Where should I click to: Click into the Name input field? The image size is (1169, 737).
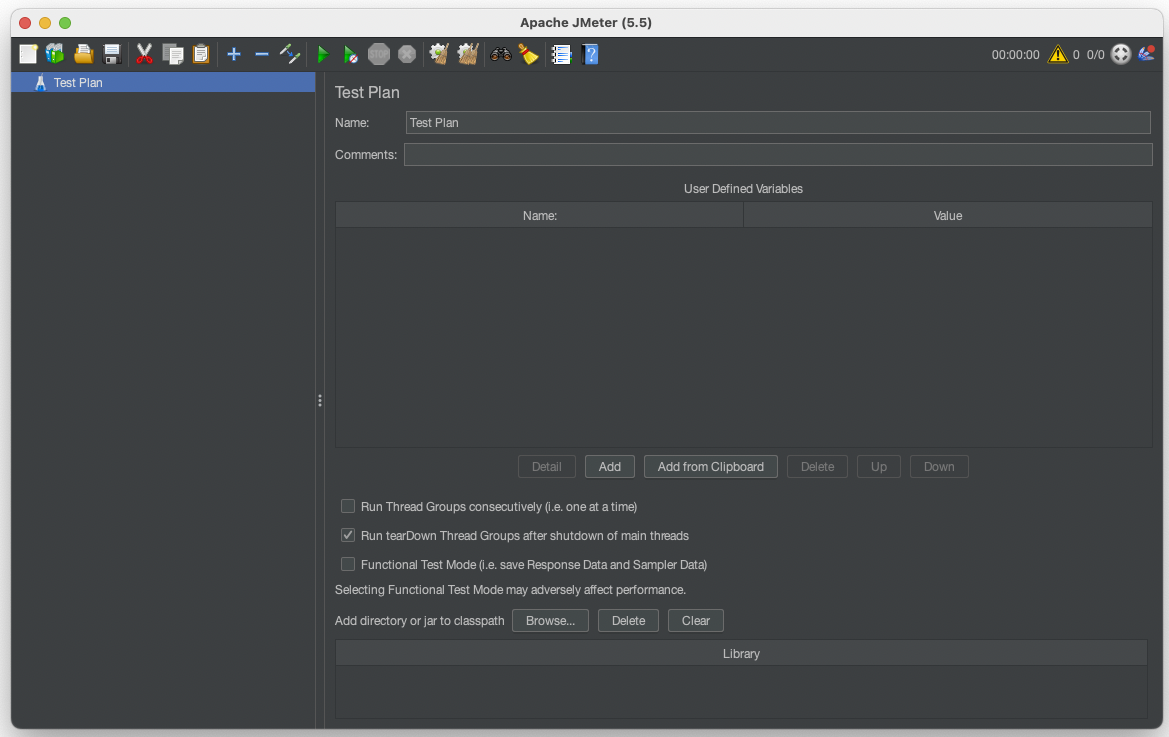coord(778,123)
